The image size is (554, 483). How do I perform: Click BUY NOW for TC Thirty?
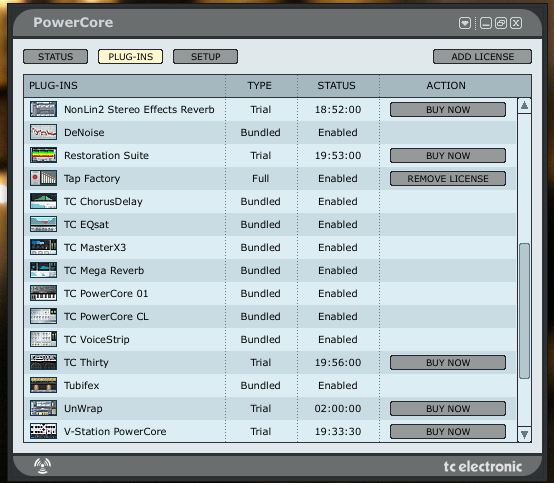coord(448,363)
